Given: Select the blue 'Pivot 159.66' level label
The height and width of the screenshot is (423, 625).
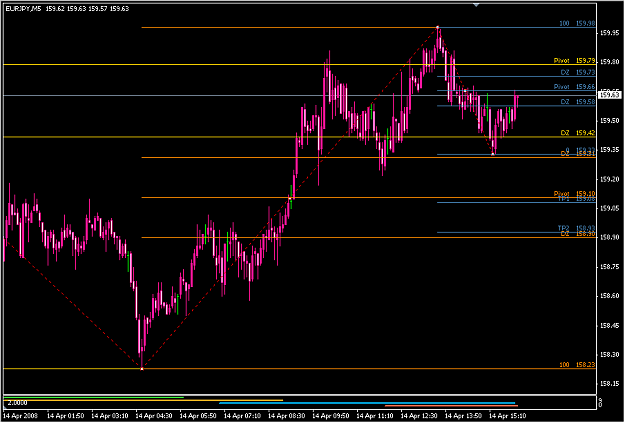Looking at the screenshot, I should point(574,87).
